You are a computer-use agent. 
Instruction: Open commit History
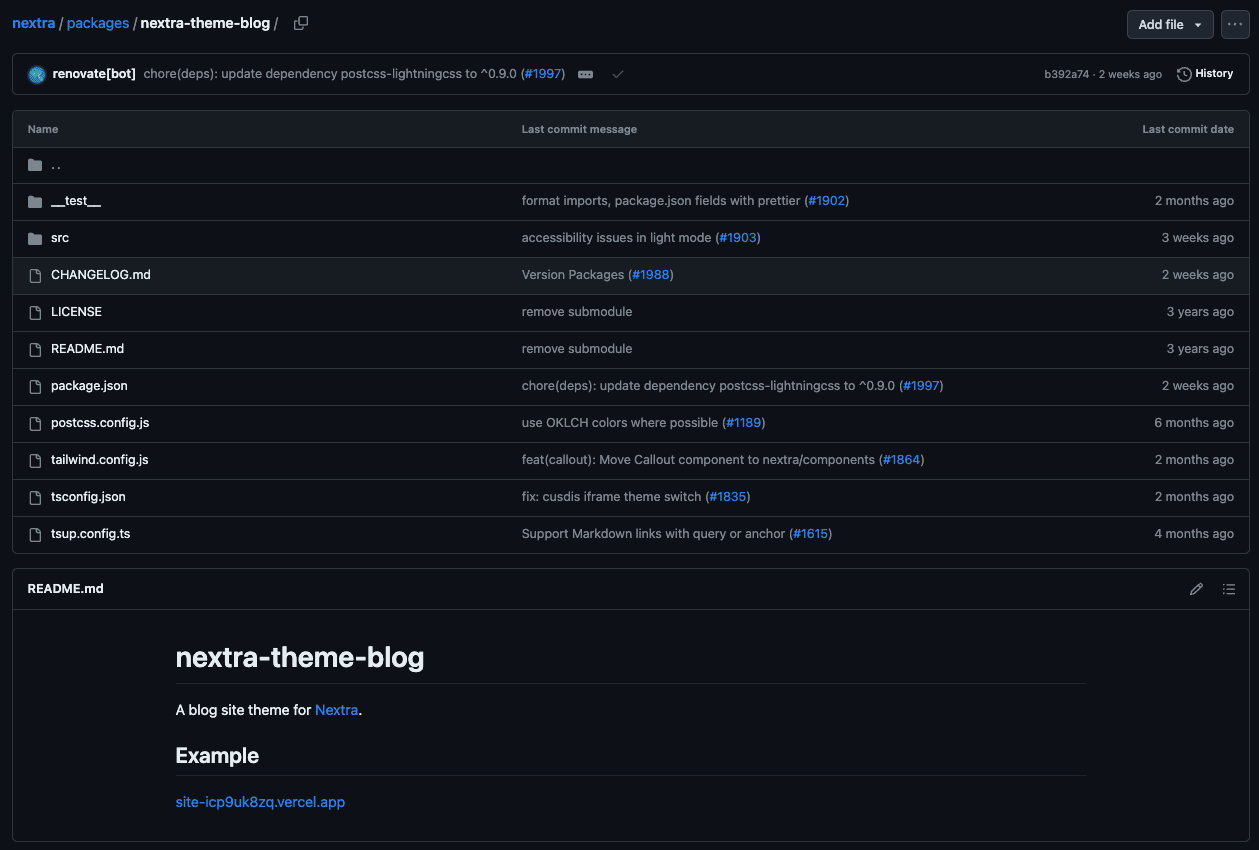[x=1205, y=74]
